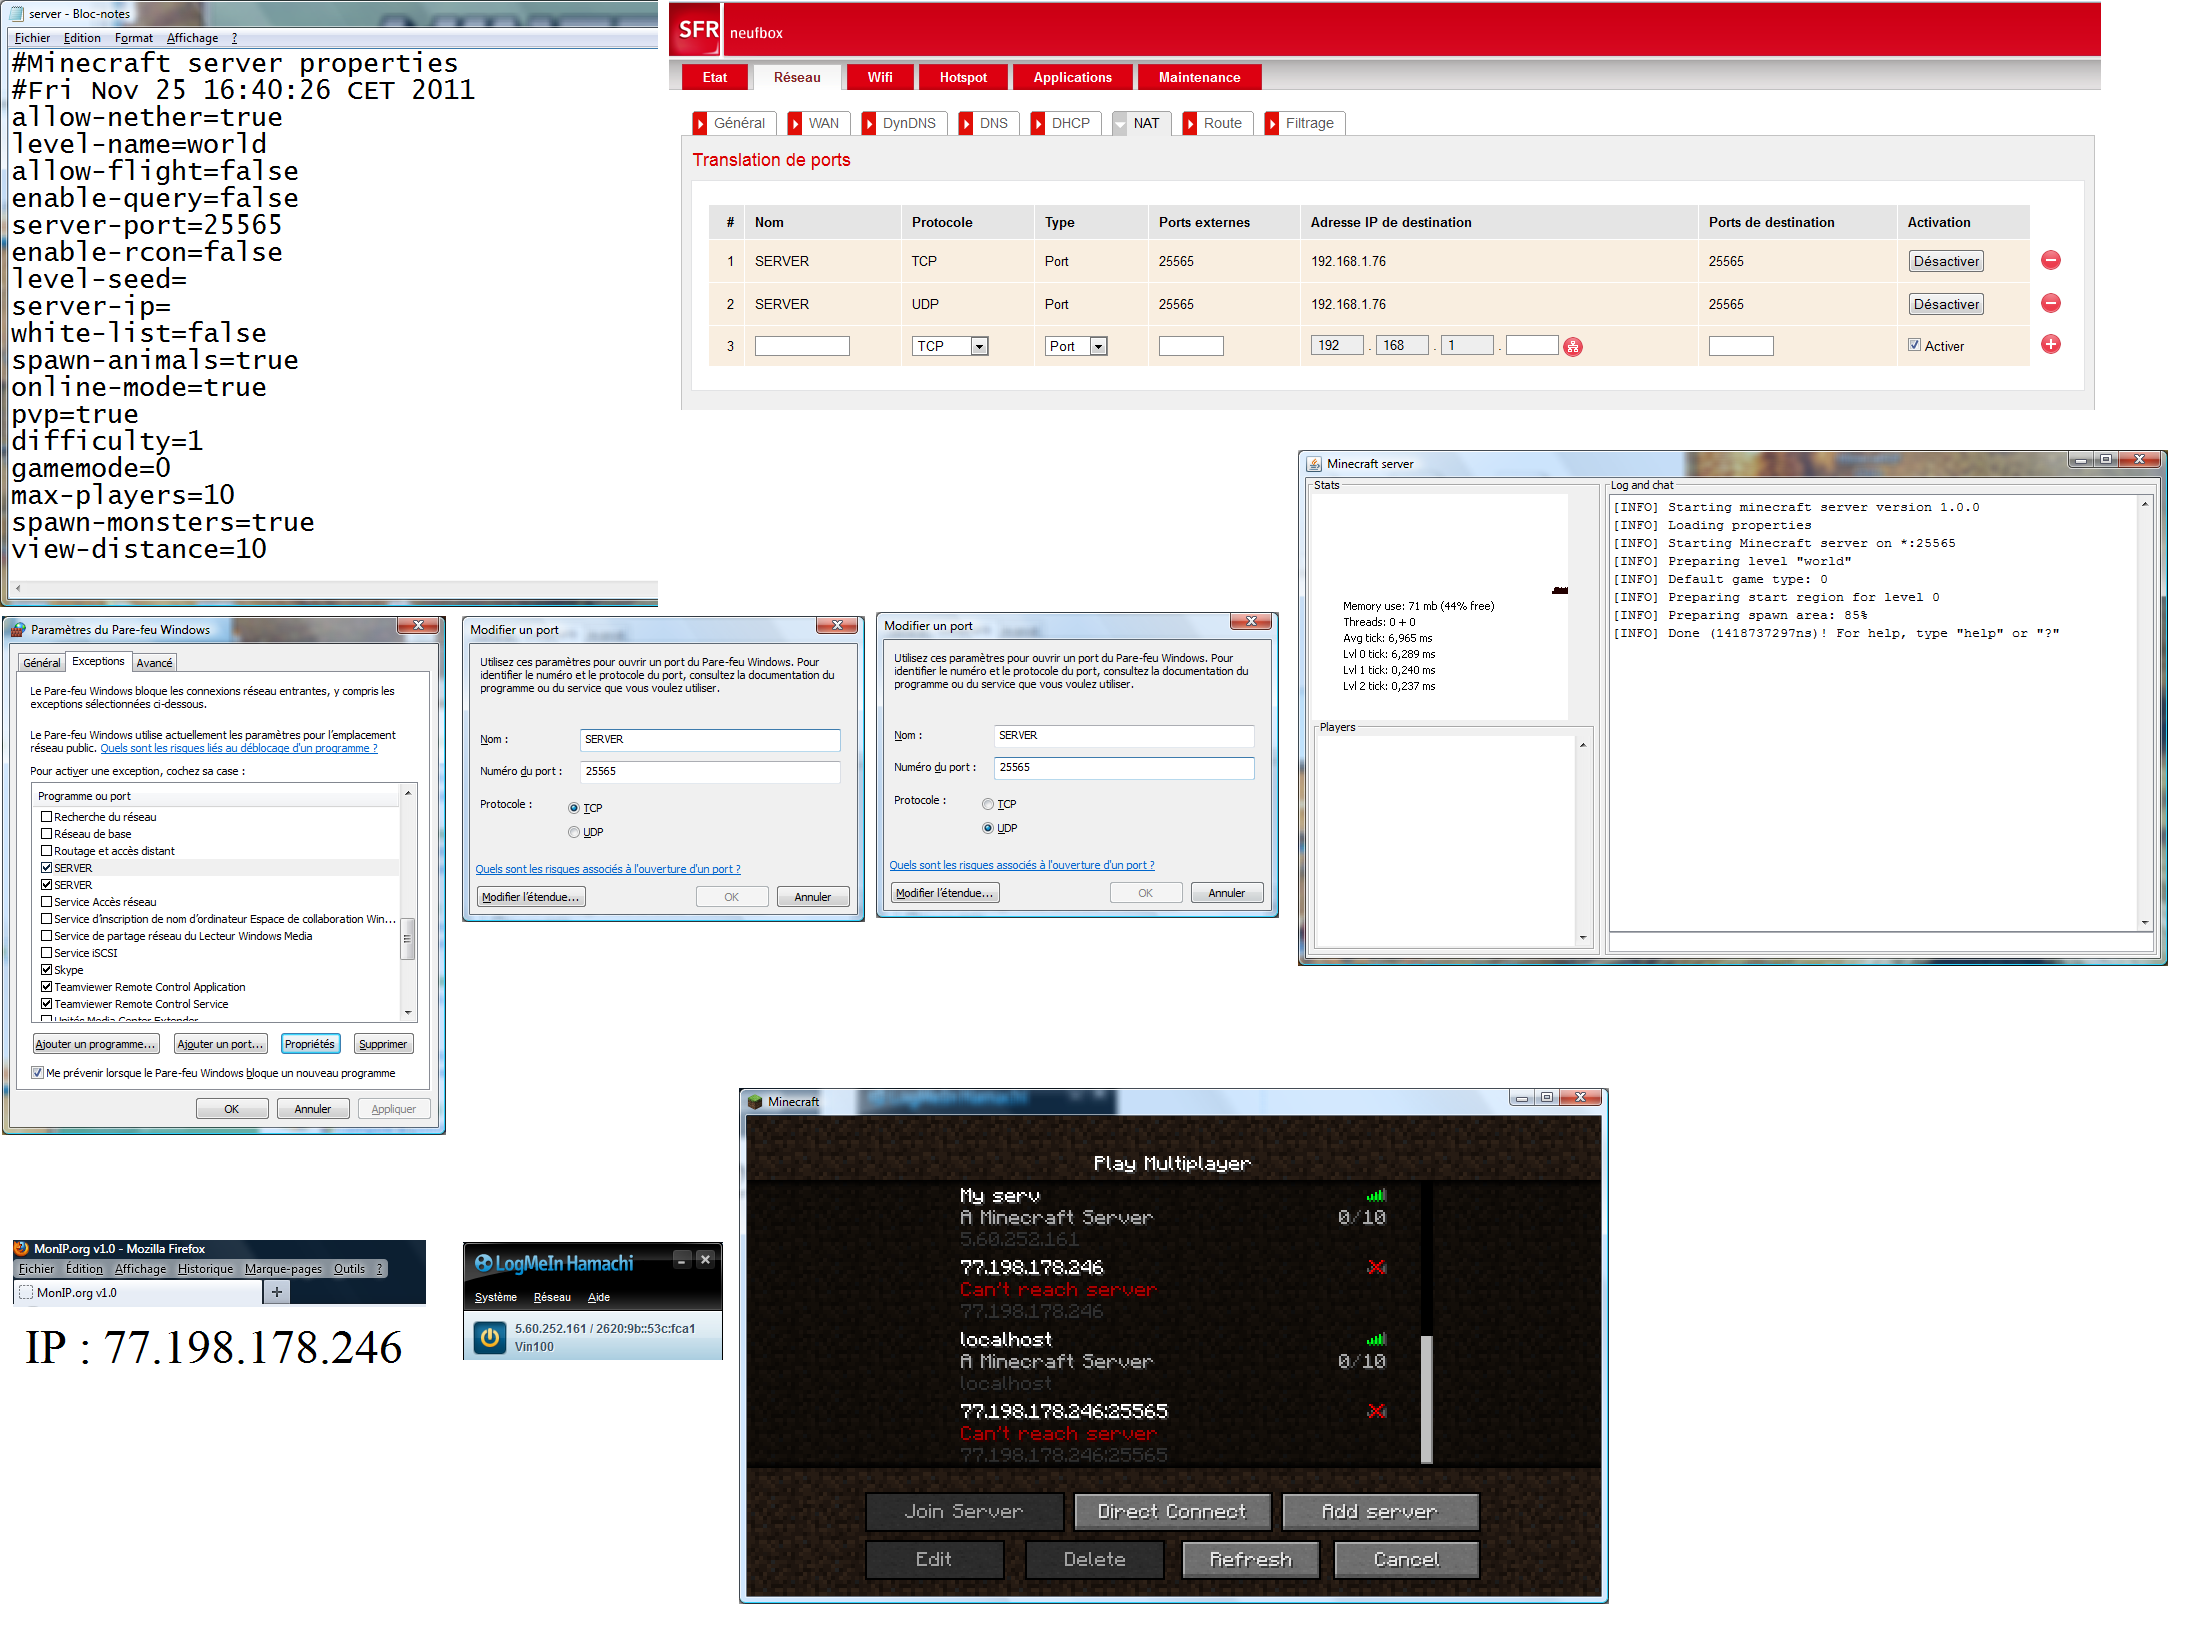This screenshot has height=1646, width=2212.
Task: Select the localhost server entry
Action: [x=1172, y=1361]
